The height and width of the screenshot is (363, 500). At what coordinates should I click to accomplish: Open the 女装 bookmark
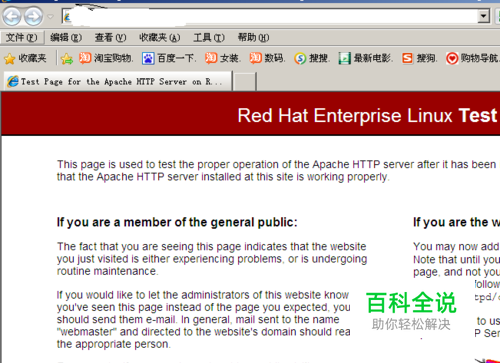click(x=222, y=58)
